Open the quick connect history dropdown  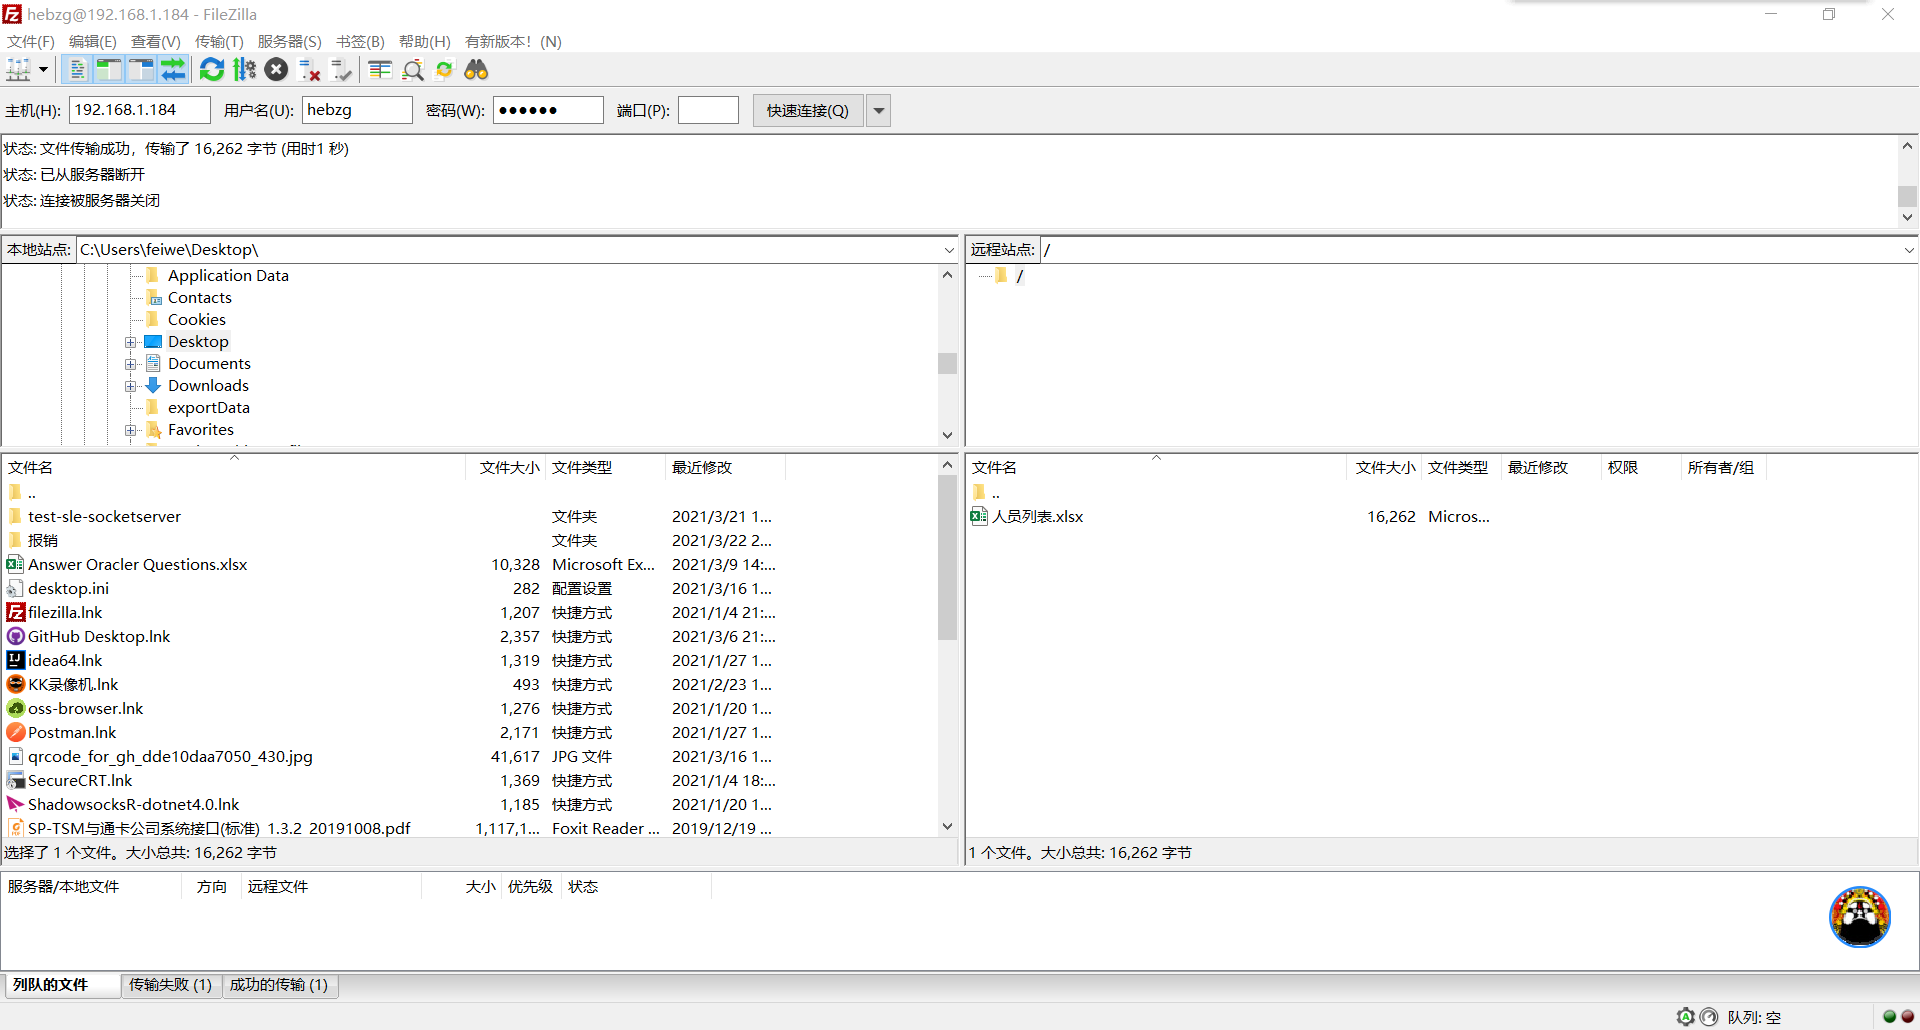[x=879, y=111]
